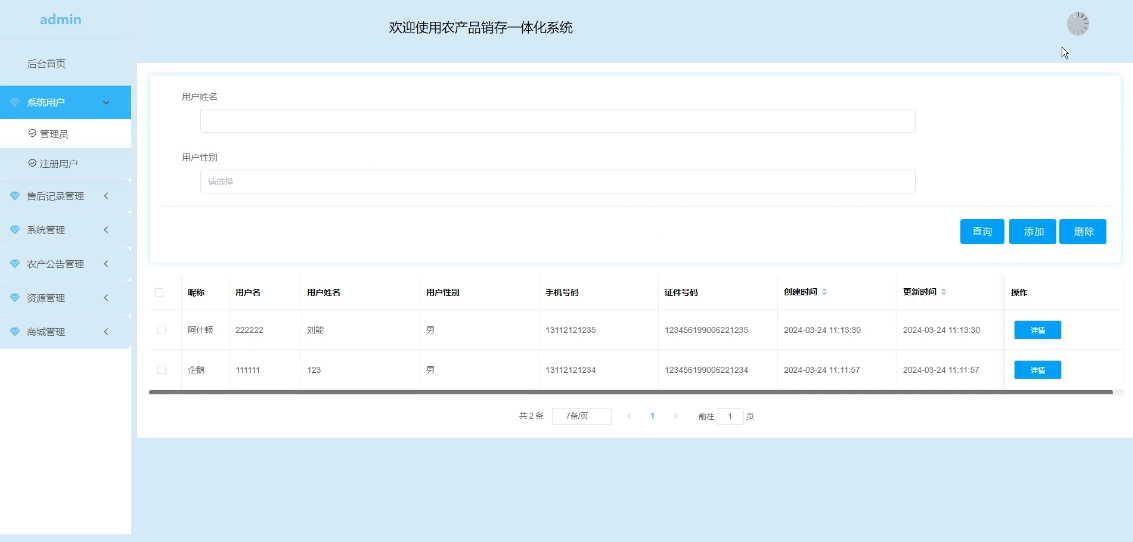Click the 系统用户 menu label
The width and height of the screenshot is (1133, 542).
click(46, 103)
